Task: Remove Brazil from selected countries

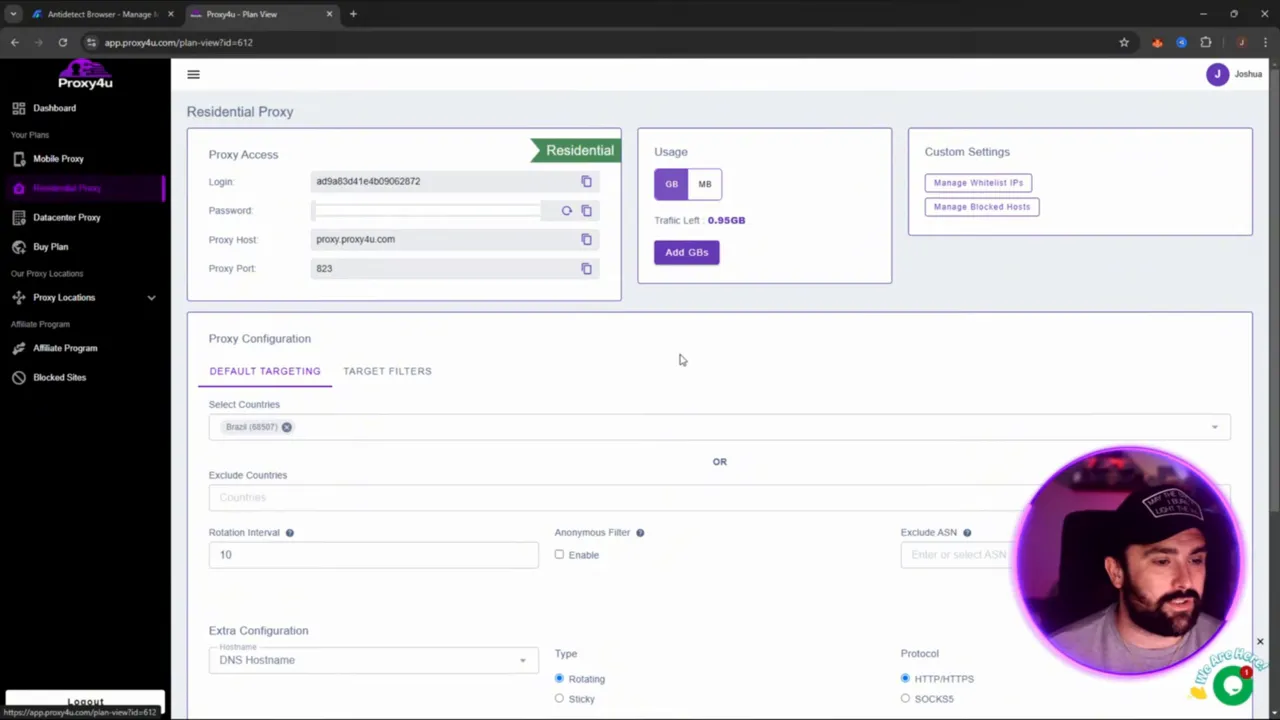Action: point(287,427)
